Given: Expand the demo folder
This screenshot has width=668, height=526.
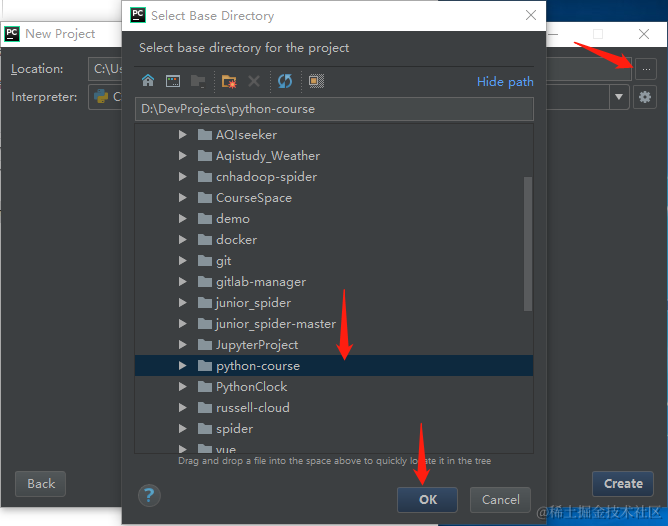Looking at the screenshot, I should (182, 218).
